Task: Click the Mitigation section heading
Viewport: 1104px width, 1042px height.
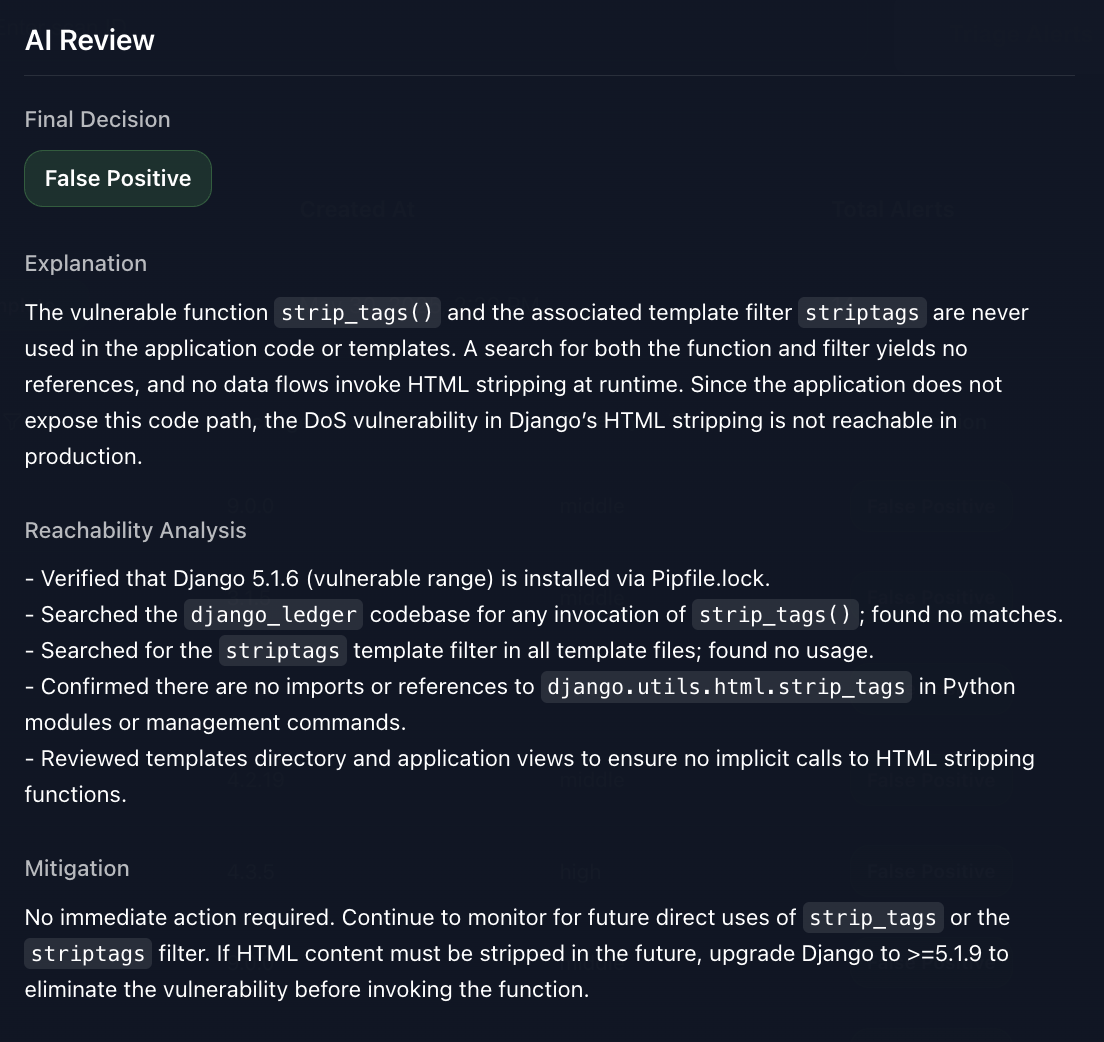Action: coord(77,868)
